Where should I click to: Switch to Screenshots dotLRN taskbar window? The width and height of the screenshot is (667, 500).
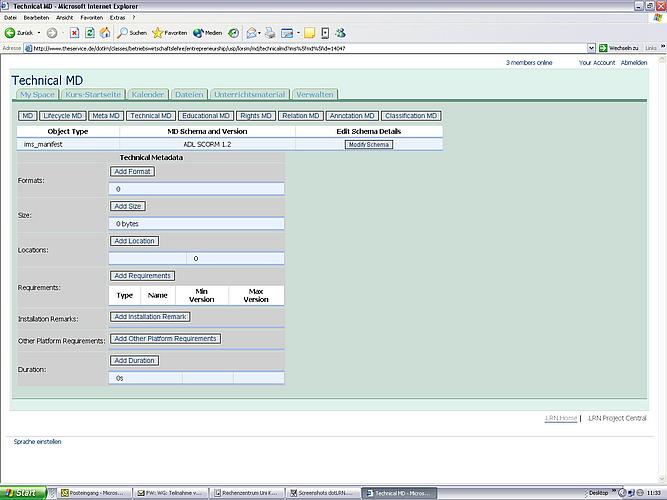coord(323,493)
